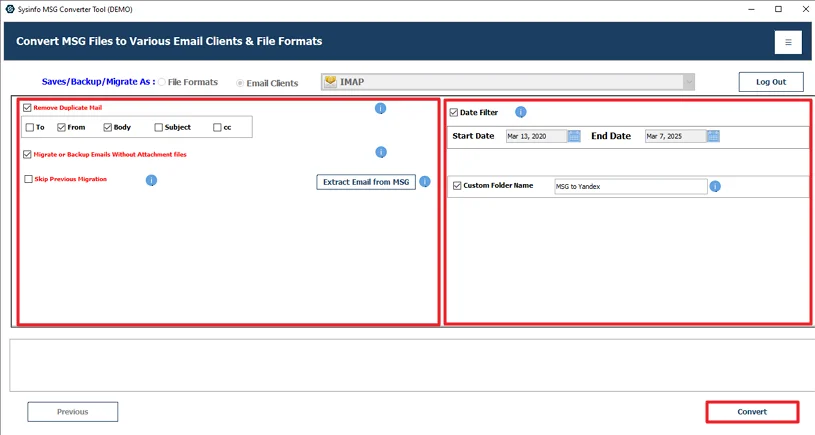Toggle the Date Filter checkbox
Screen dimensions: 815x435
[454, 112]
